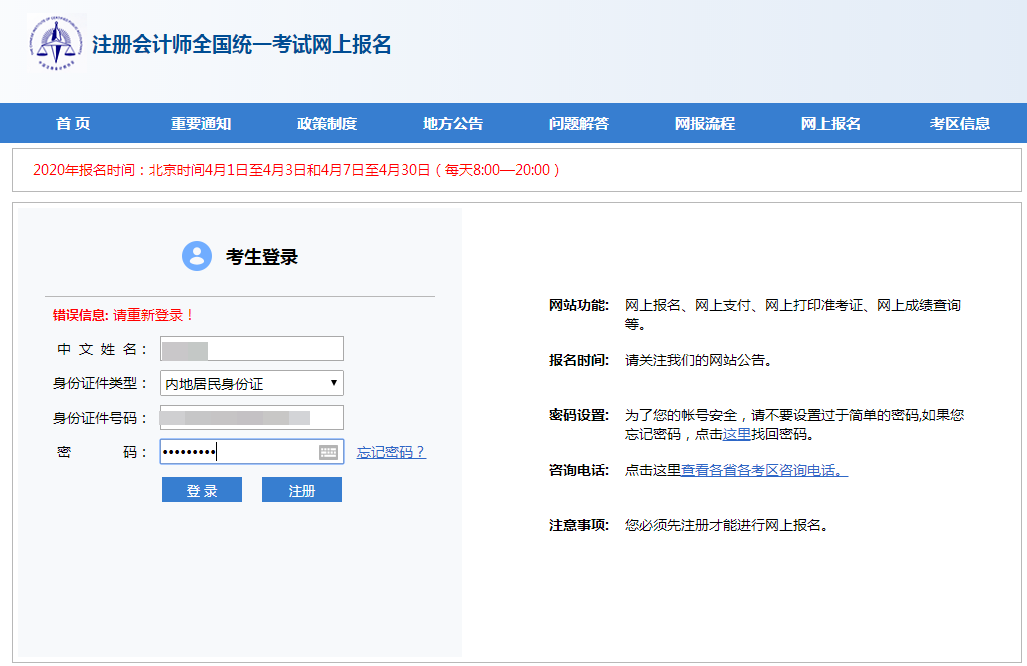The width and height of the screenshot is (1027, 666).
Task: Click the 中文姓名 name input field
Action: (251, 348)
